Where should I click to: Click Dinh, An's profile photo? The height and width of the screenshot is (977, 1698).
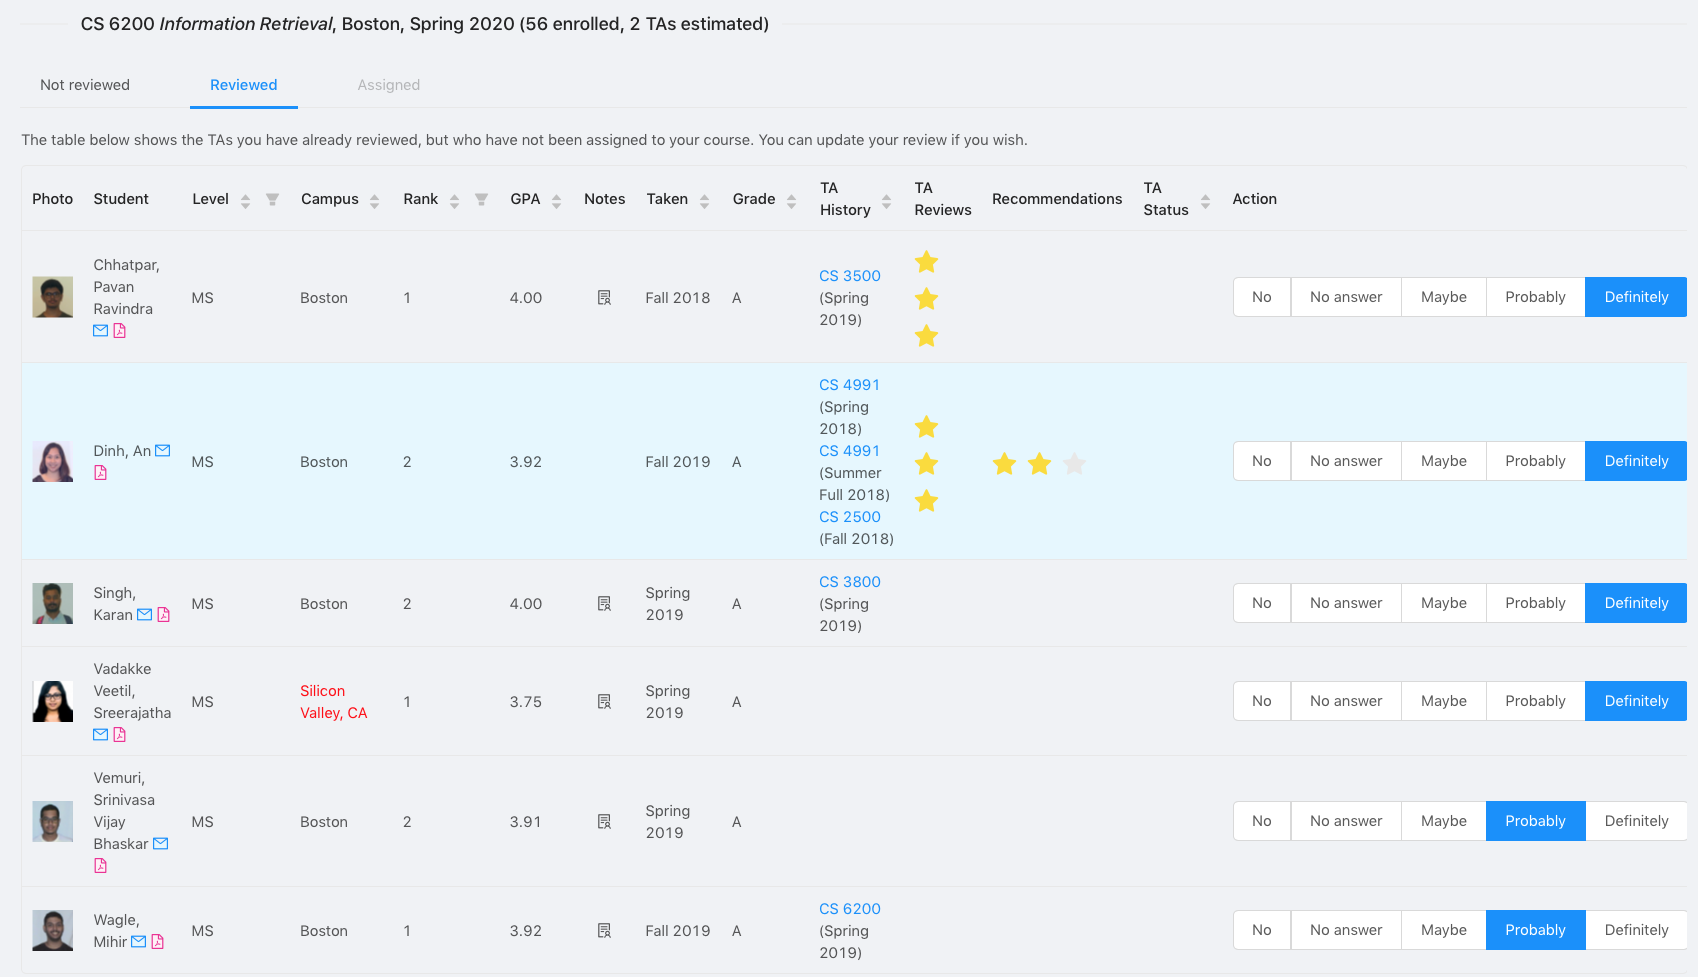[53, 462]
